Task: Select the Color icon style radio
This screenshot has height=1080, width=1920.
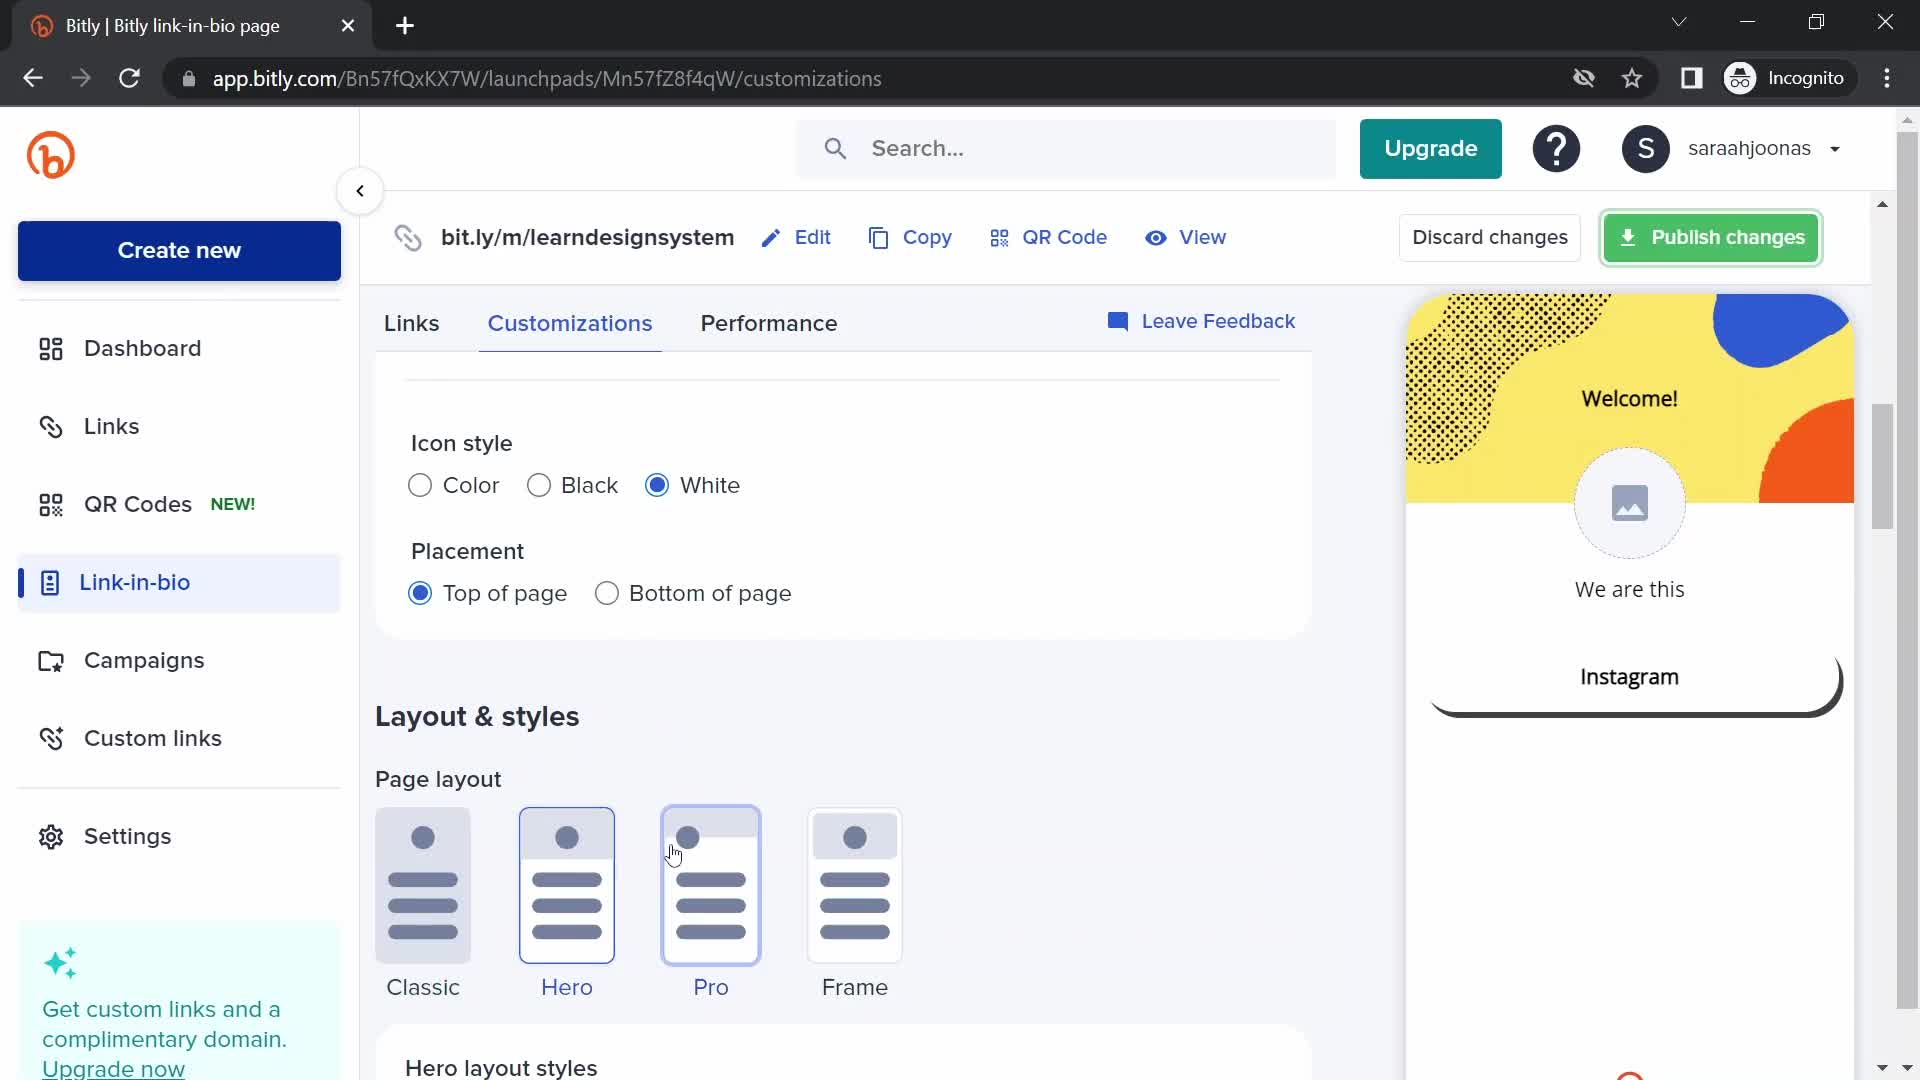Action: point(420,486)
